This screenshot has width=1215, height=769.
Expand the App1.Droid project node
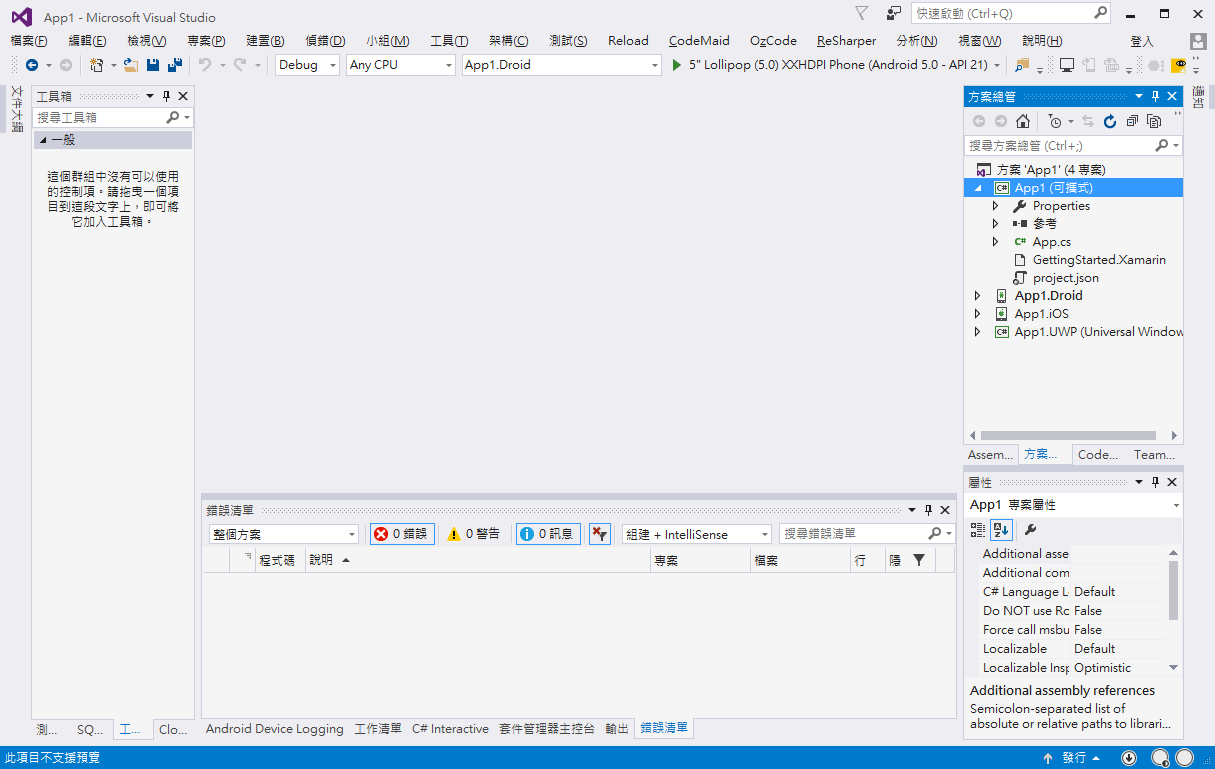point(978,296)
